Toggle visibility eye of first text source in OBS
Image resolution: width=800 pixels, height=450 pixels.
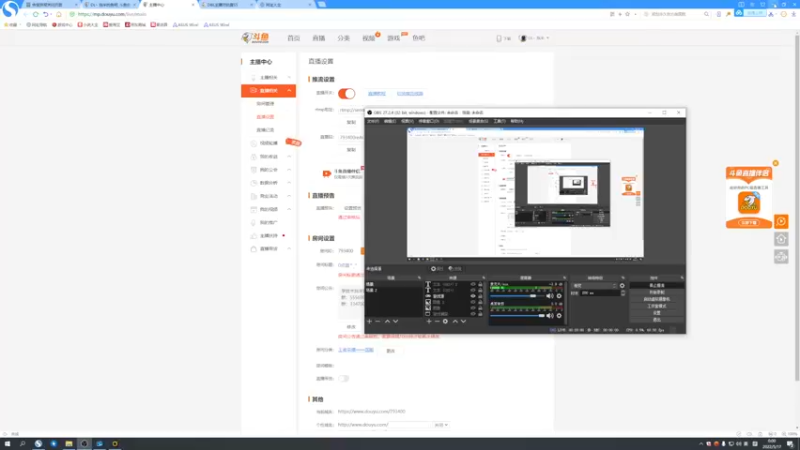(473, 284)
